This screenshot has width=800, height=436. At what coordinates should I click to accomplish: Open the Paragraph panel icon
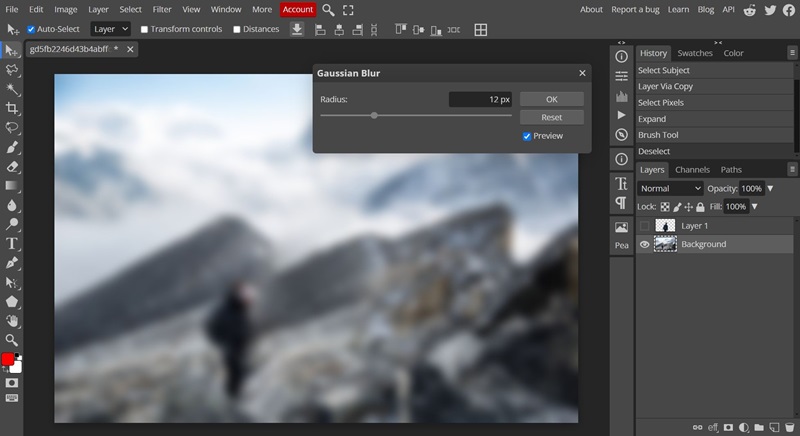(621, 203)
